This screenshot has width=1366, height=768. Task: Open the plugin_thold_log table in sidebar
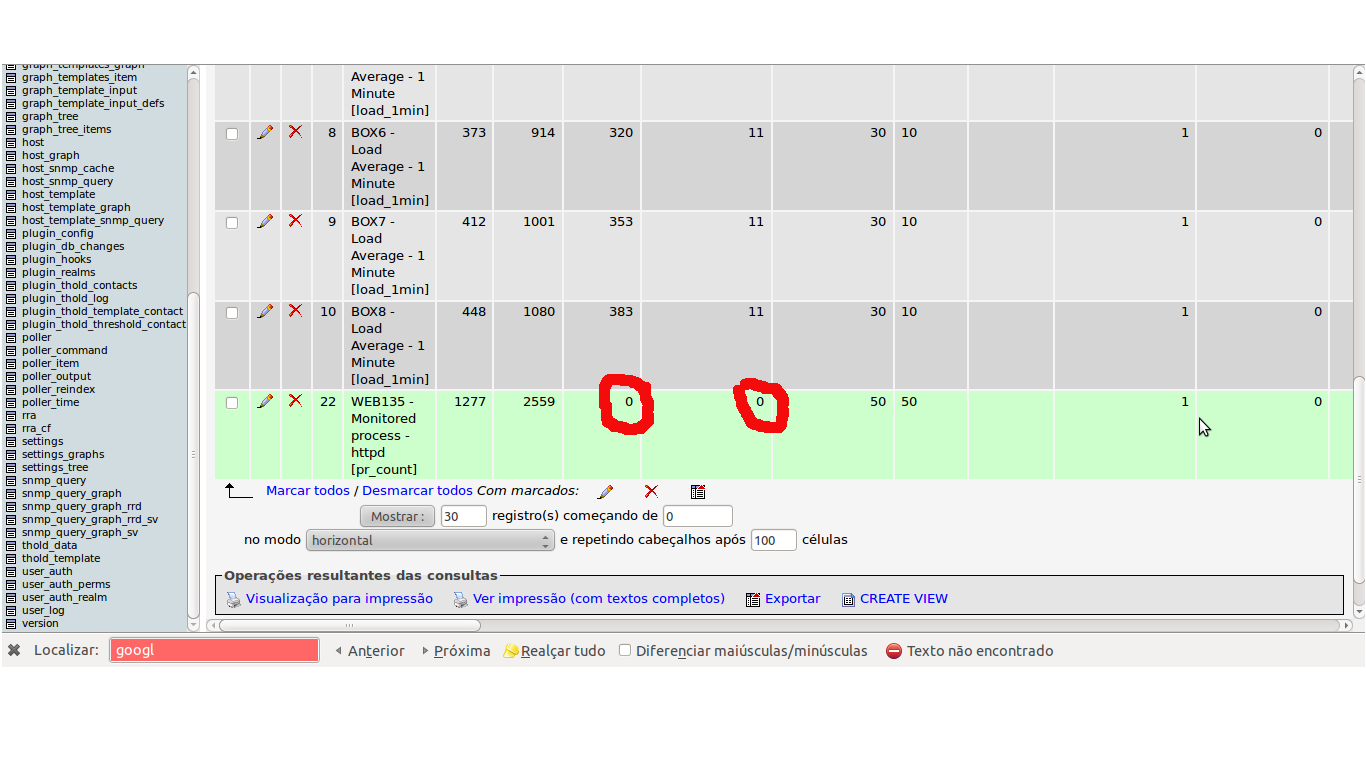click(65, 298)
